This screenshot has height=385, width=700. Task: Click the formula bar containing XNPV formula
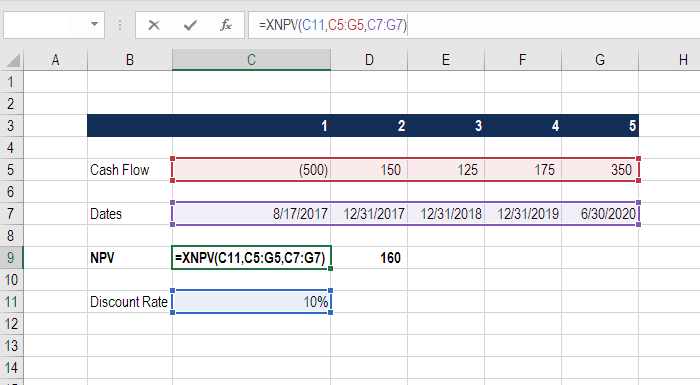[474, 25]
